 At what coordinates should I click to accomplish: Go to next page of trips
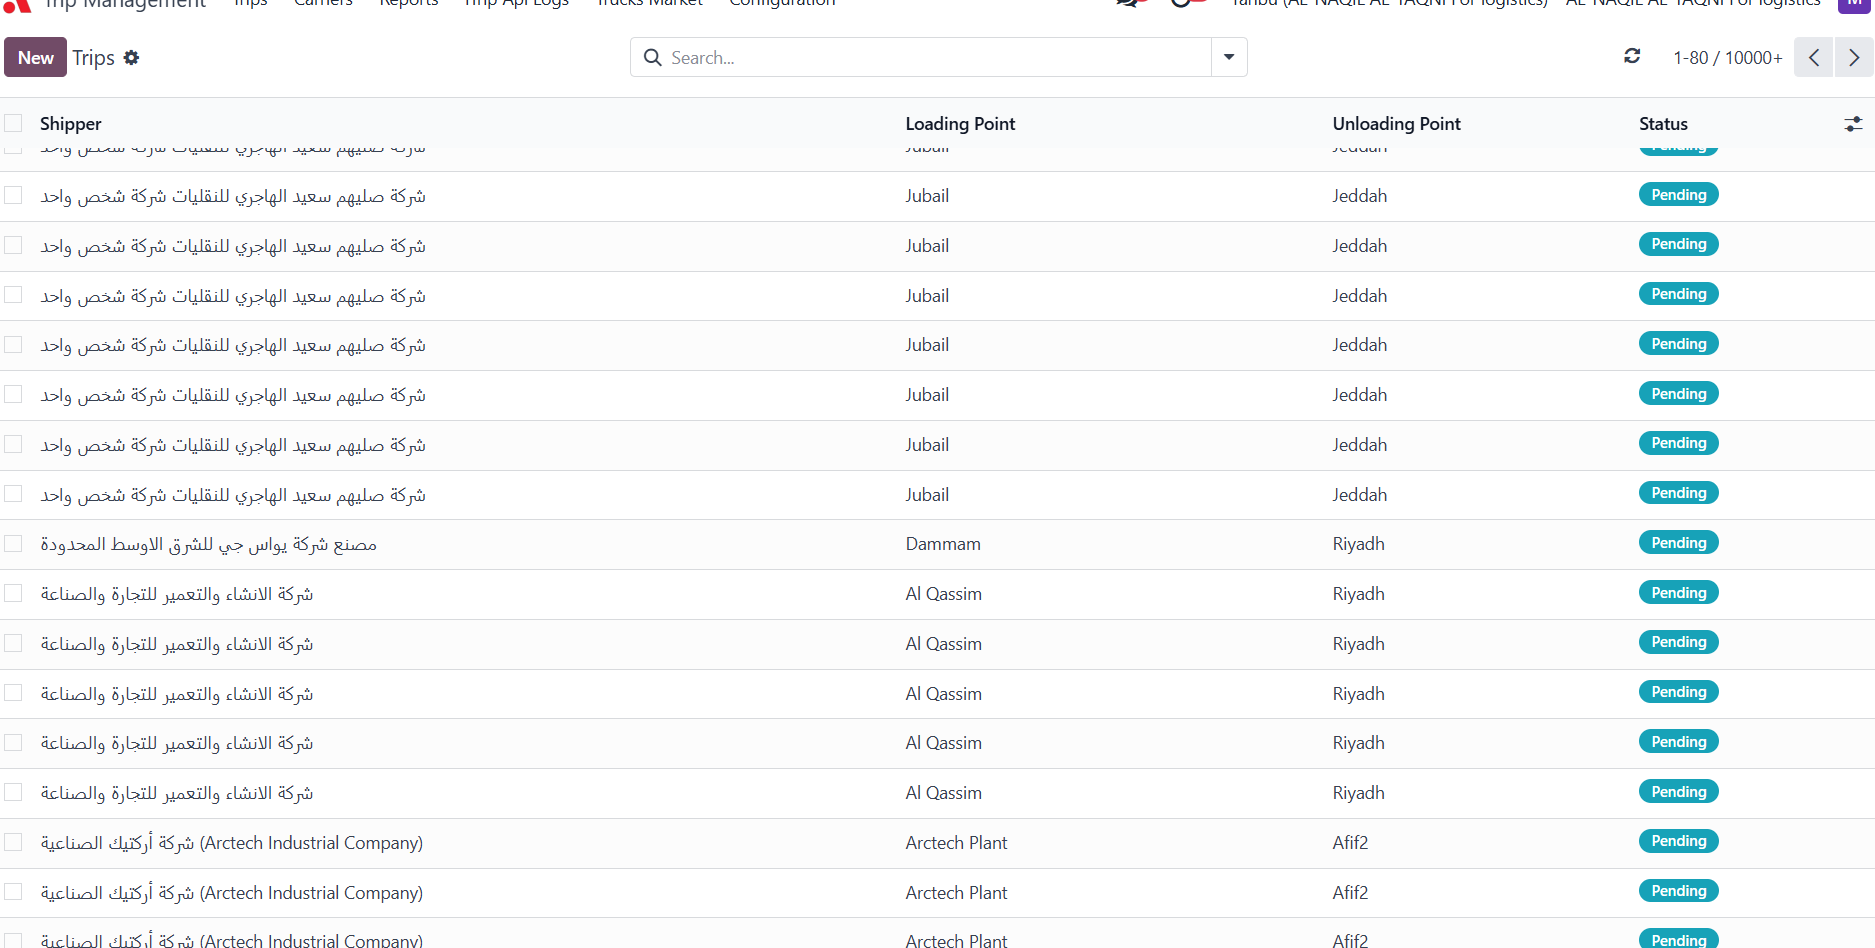click(x=1854, y=57)
